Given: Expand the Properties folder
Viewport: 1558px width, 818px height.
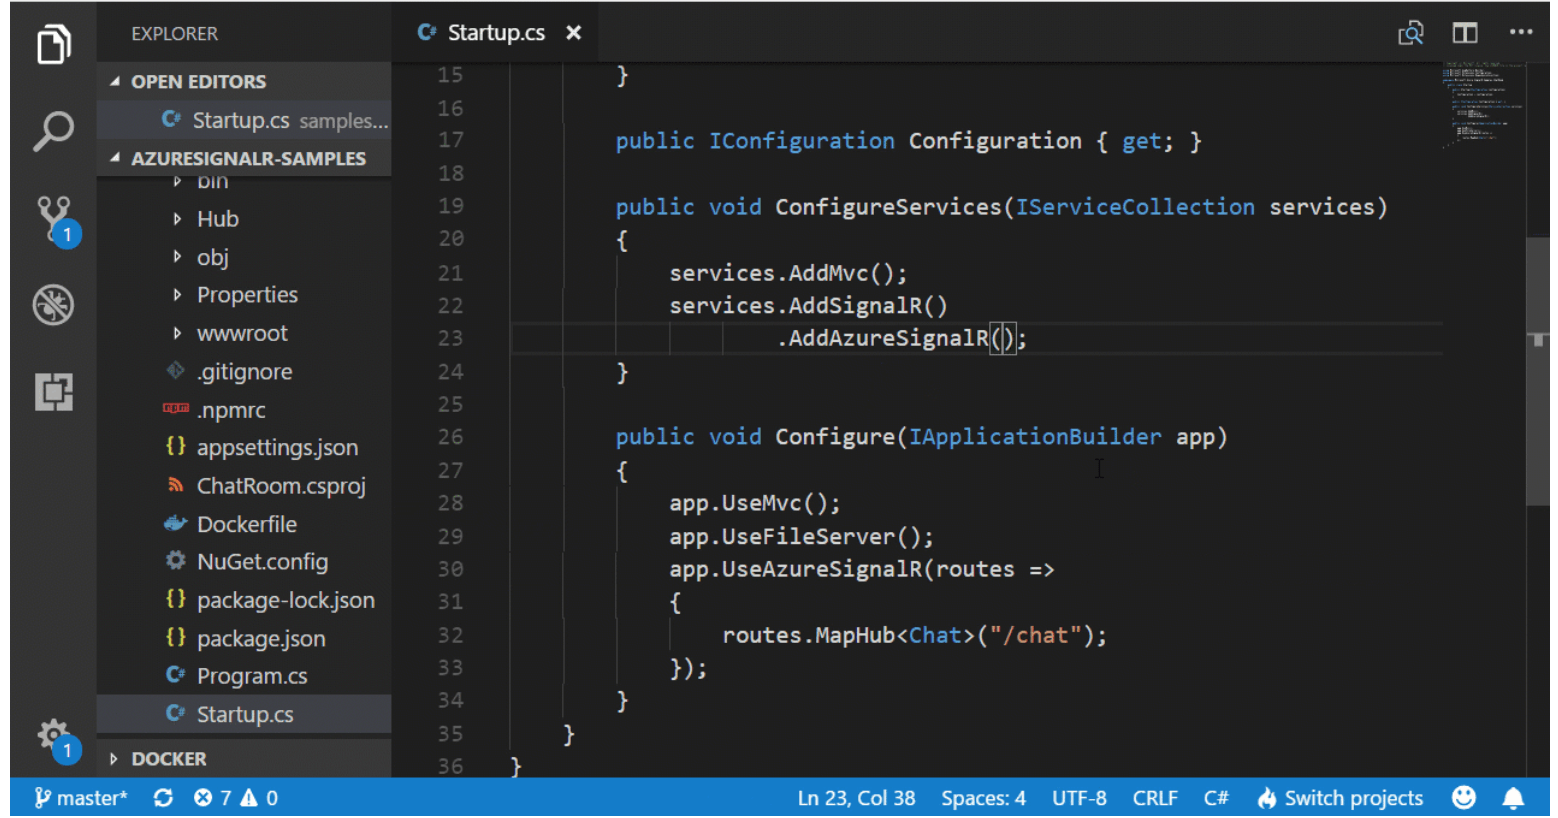Looking at the screenshot, I should 246,295.
